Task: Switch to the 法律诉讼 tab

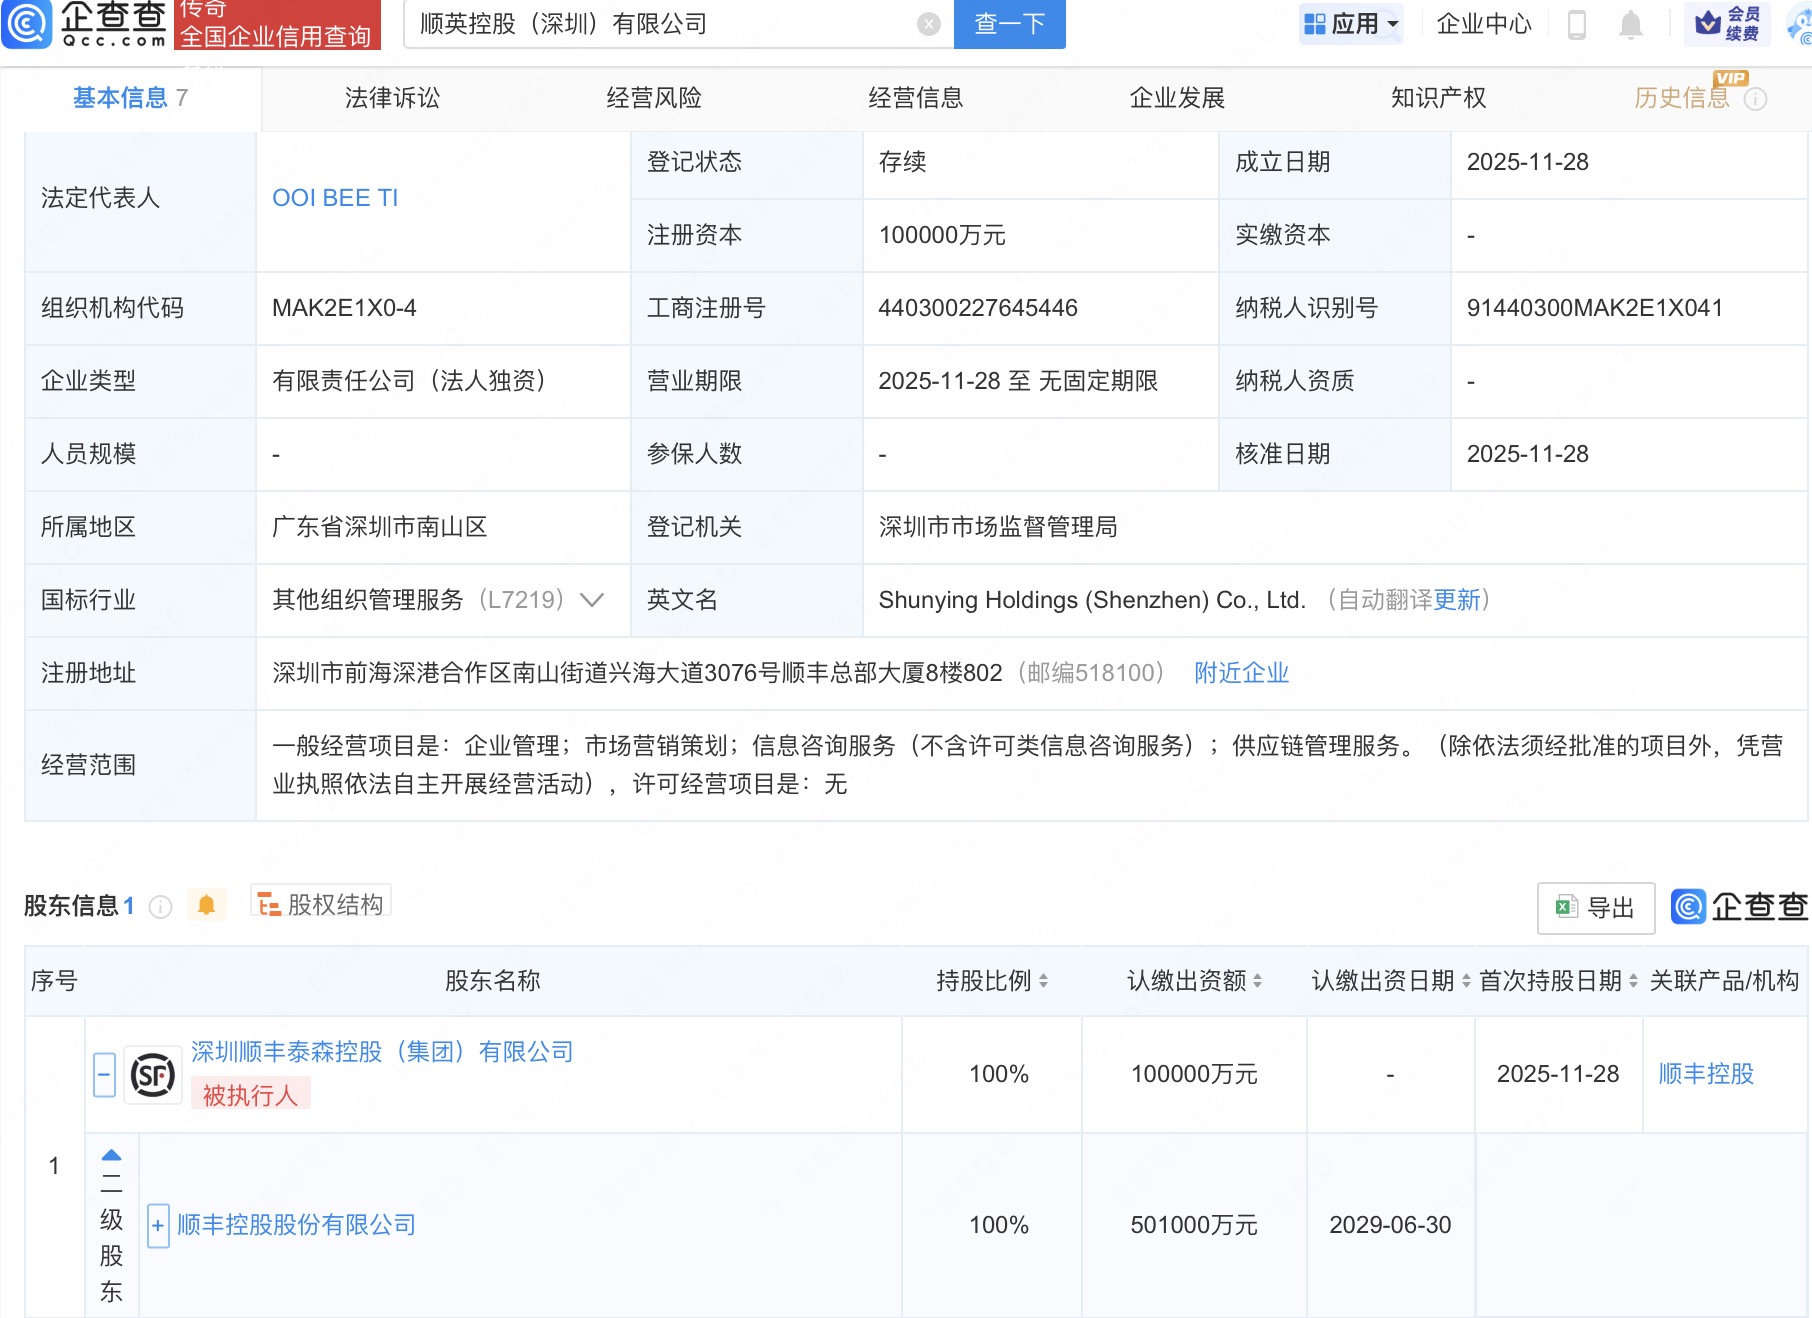Action: pyautogui.click(x=392, y=98)
